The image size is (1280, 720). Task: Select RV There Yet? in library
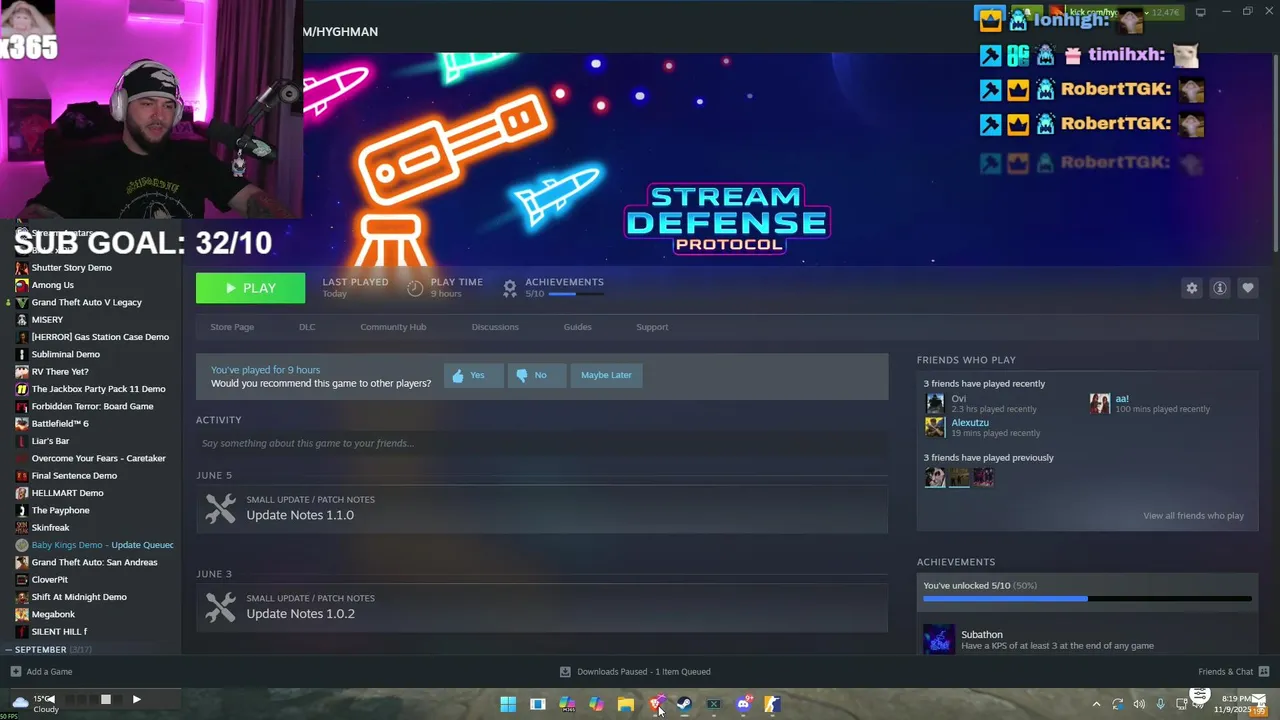click(60, 372)
